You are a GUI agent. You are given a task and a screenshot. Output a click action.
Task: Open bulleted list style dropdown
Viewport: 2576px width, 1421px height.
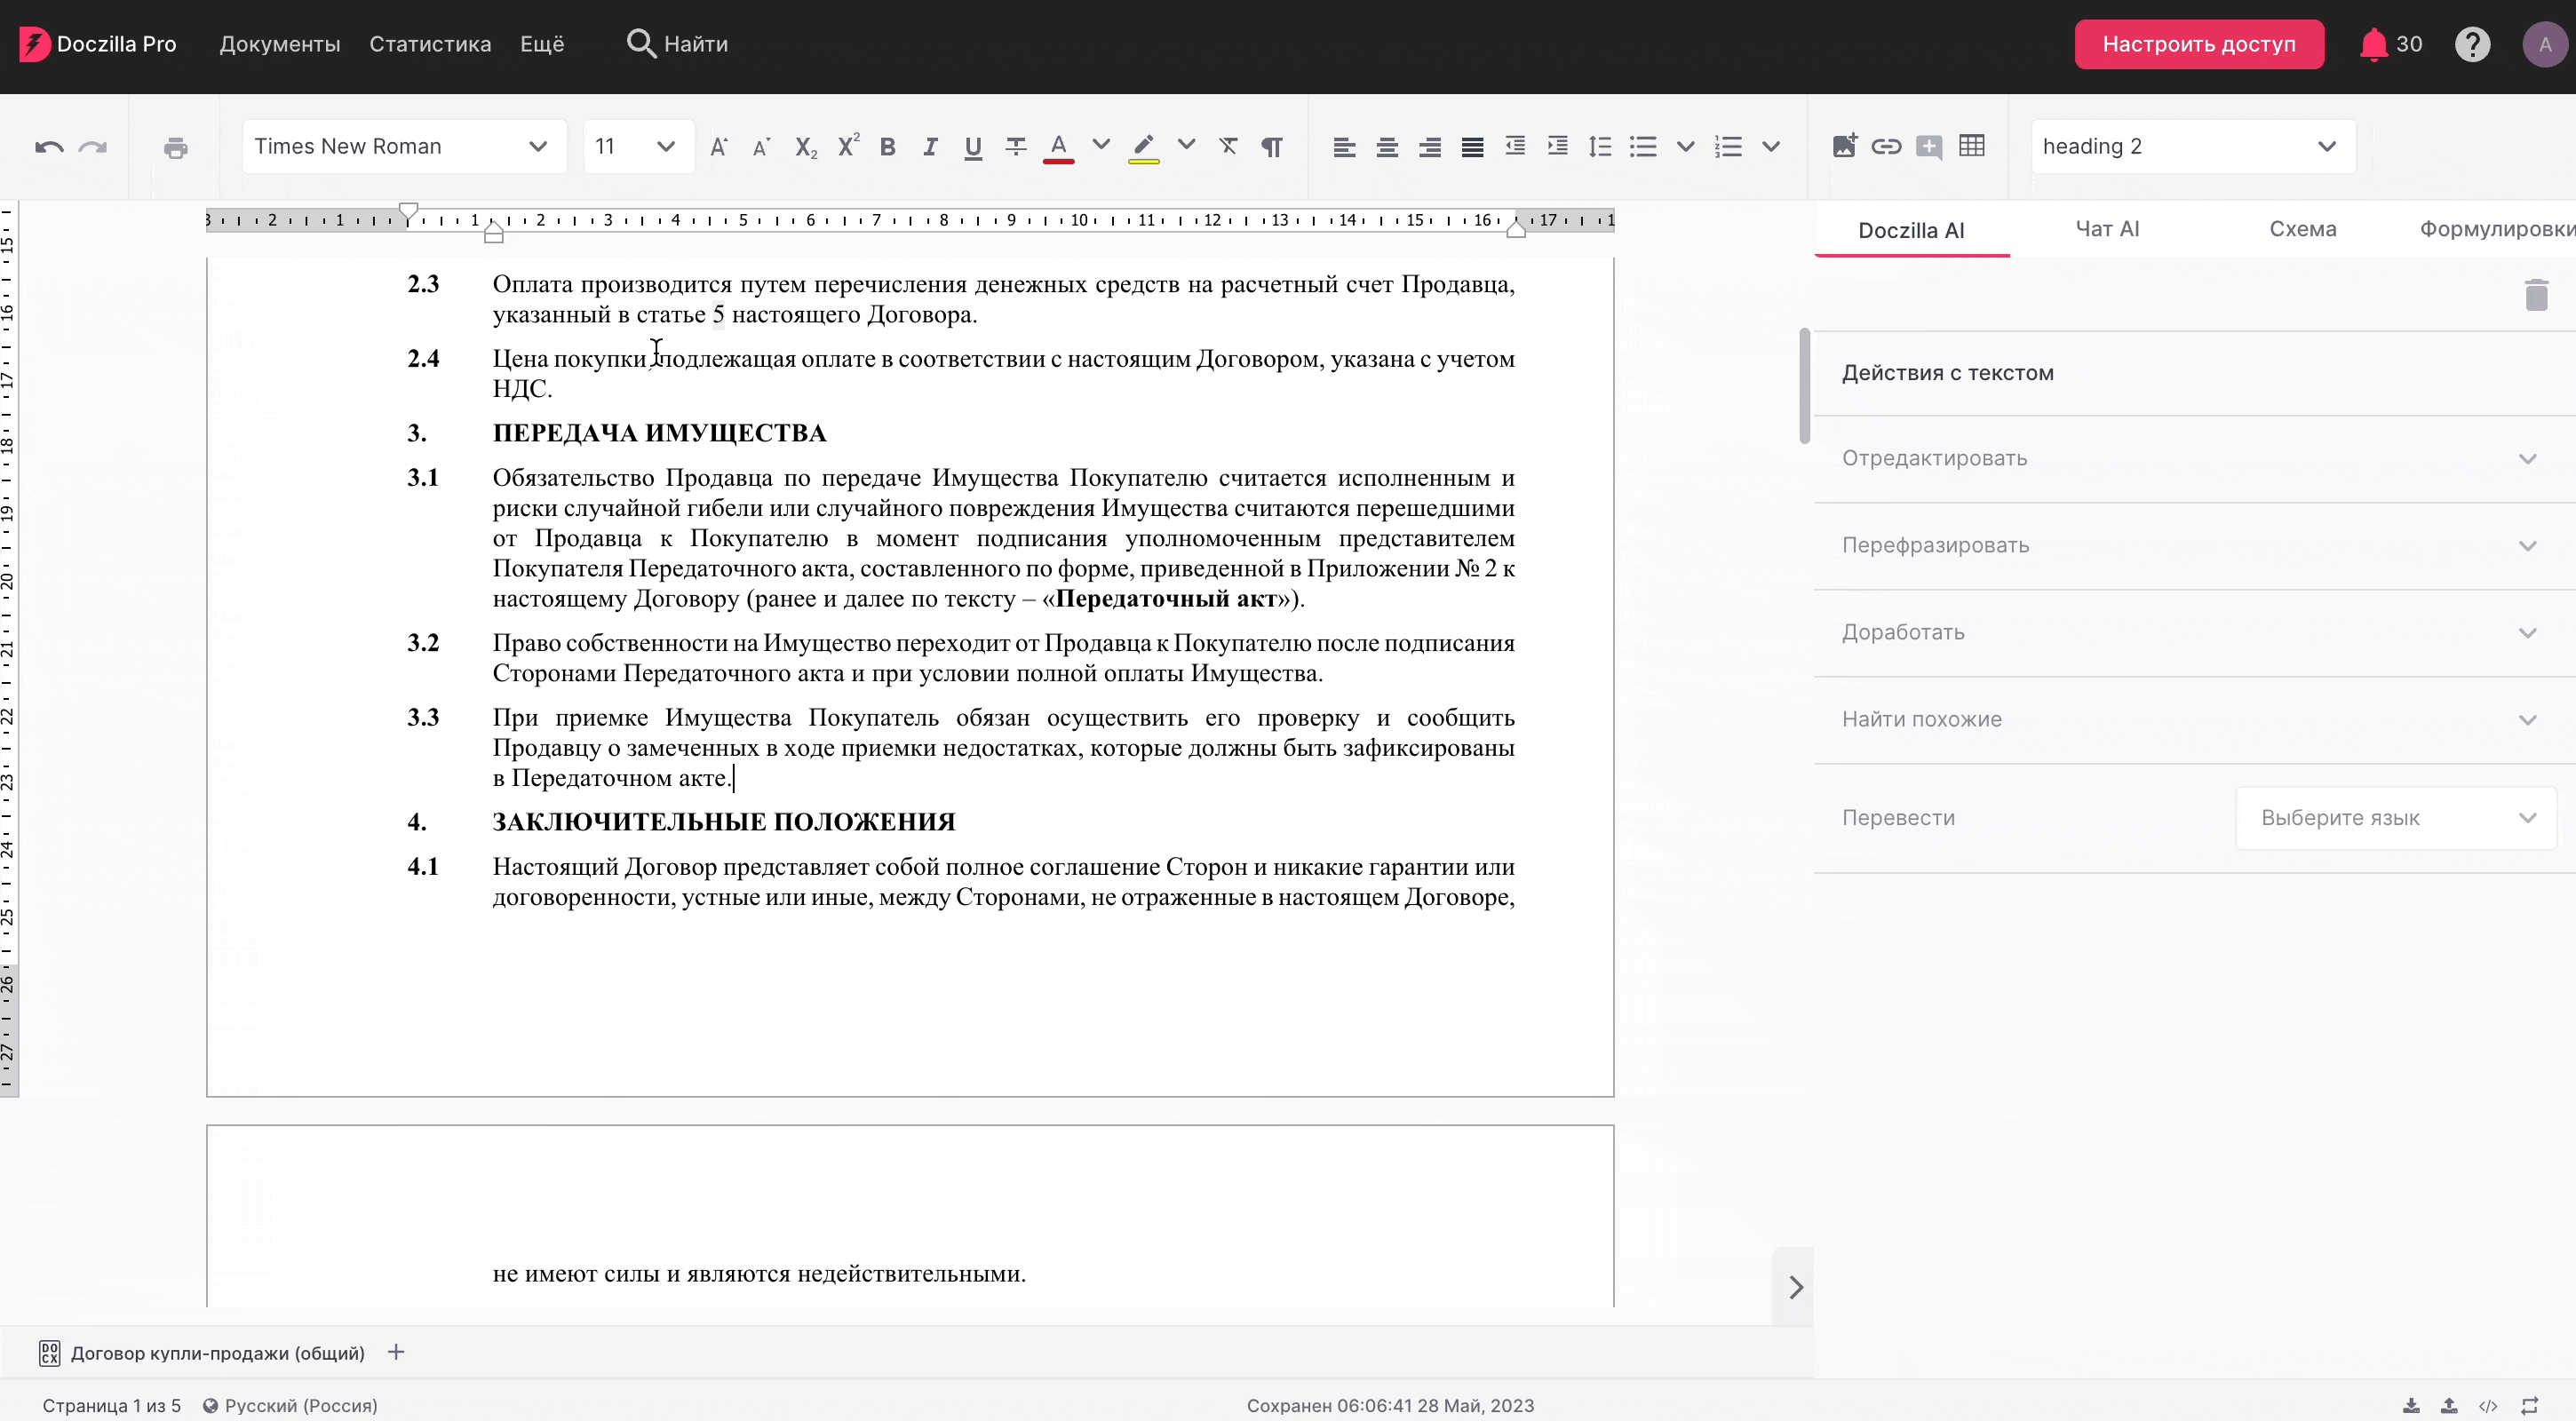pyautogui.click(x=1685, y=147)
